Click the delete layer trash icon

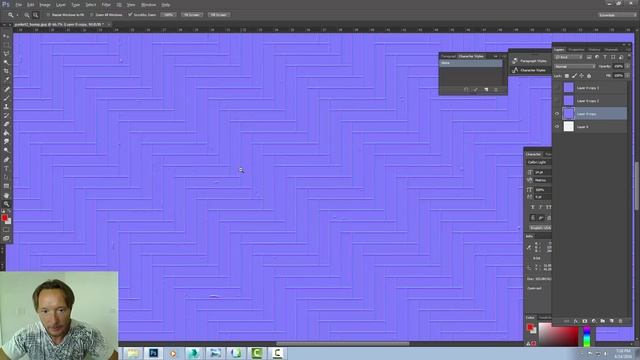coord(620,321)
